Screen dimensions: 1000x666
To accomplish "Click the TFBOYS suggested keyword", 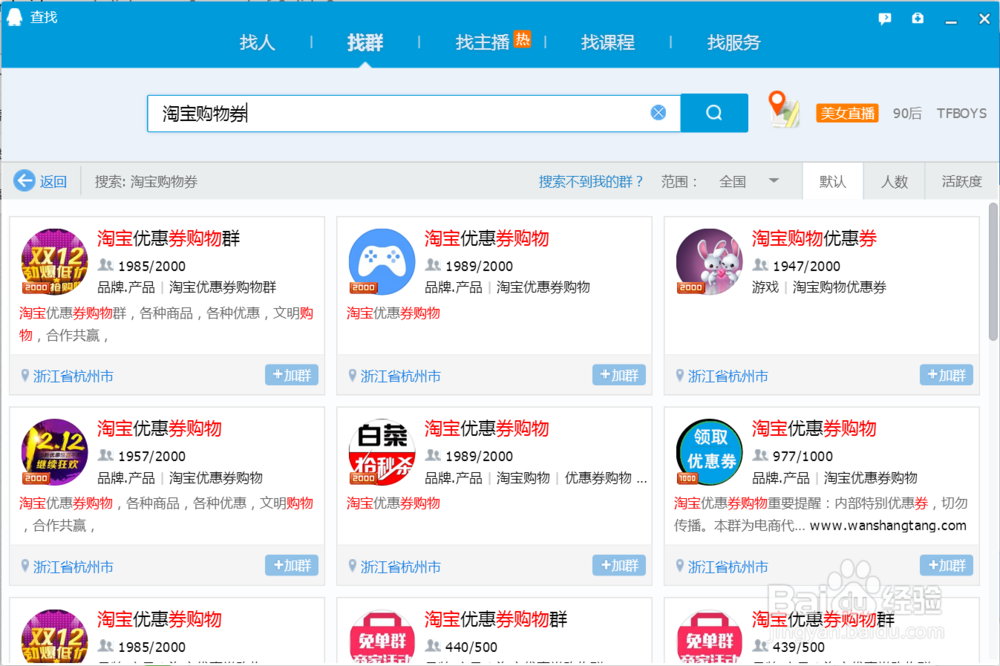I will click(961, 113).
